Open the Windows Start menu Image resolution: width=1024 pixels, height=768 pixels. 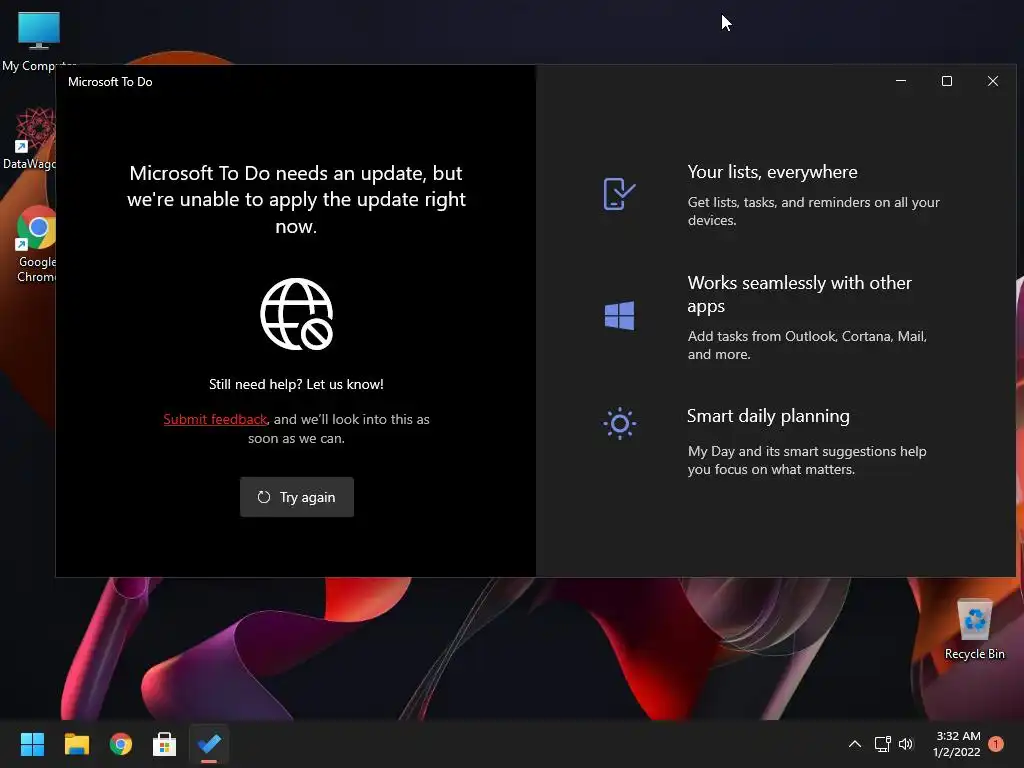click(x=32, y=744)
